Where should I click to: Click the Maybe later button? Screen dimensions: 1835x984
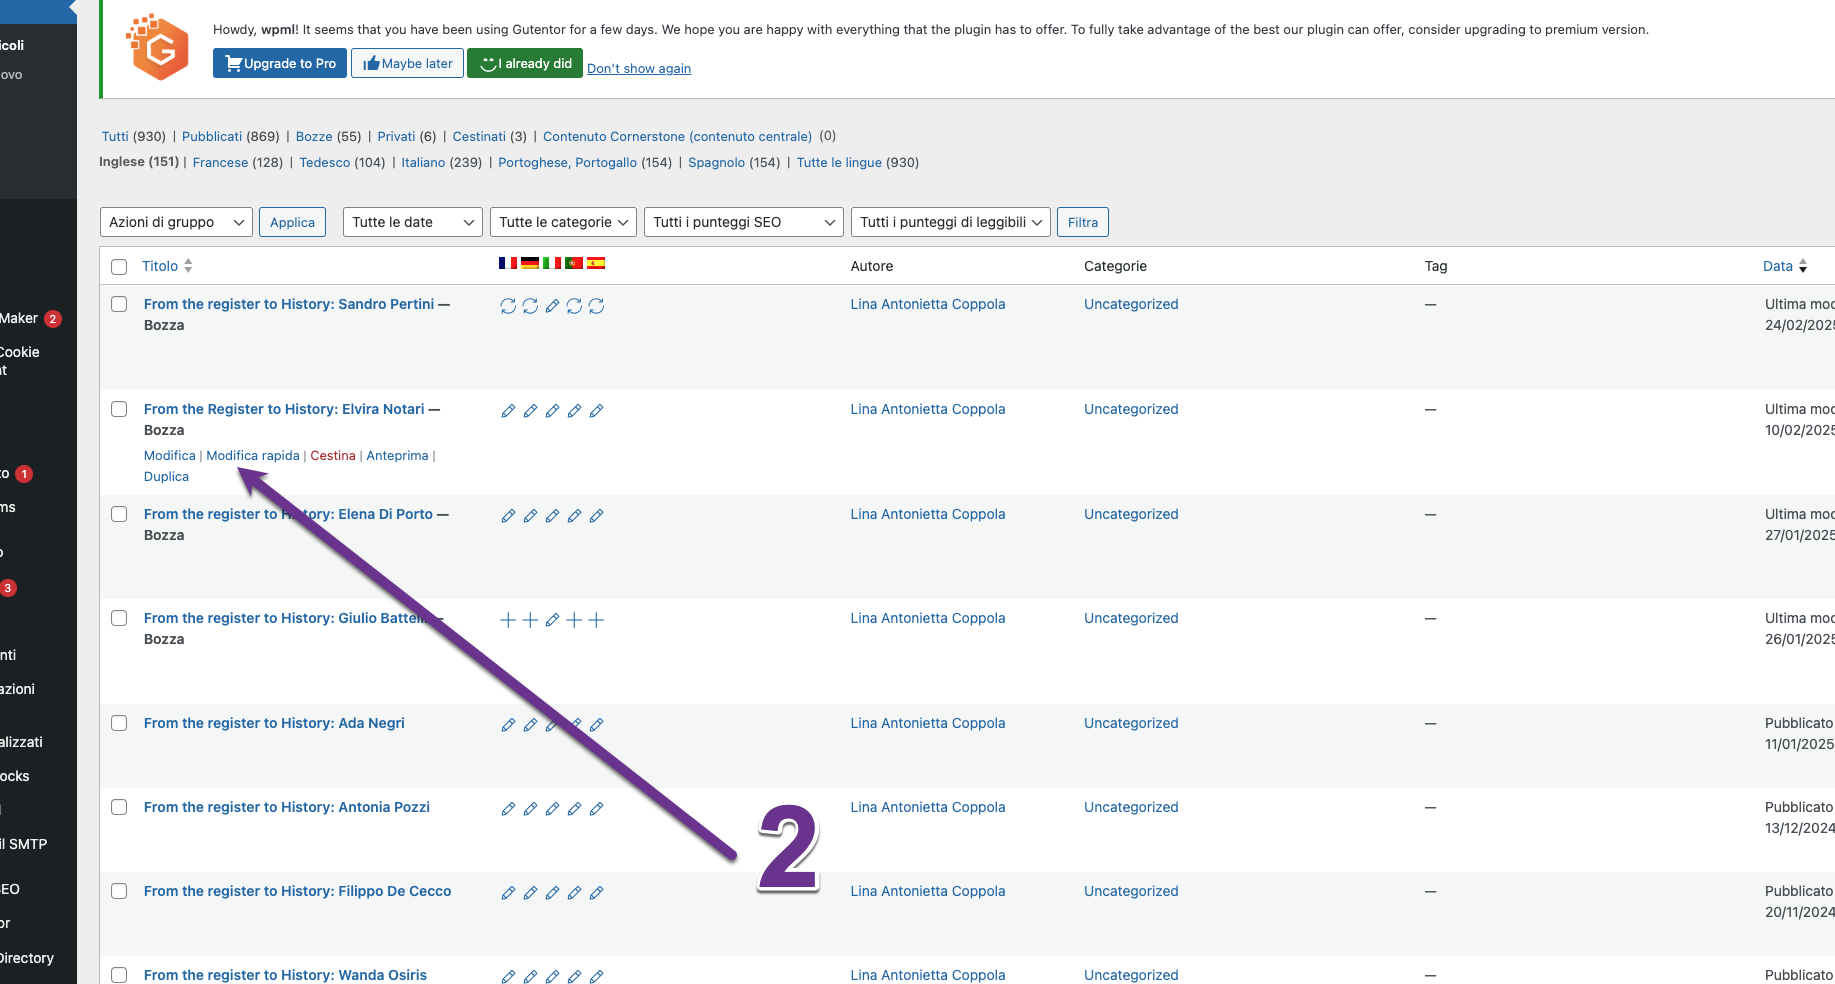coord(407,63)
